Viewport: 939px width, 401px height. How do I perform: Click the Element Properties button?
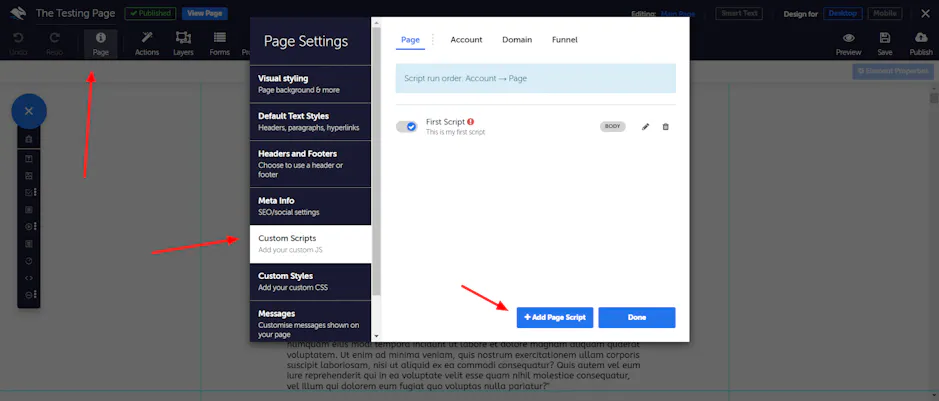[x=892, y=71]
